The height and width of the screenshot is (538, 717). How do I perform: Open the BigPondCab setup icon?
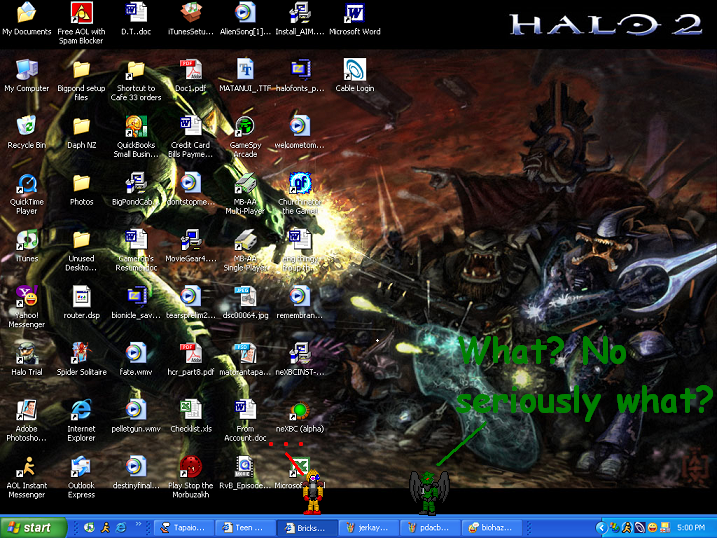pos(136,183)
